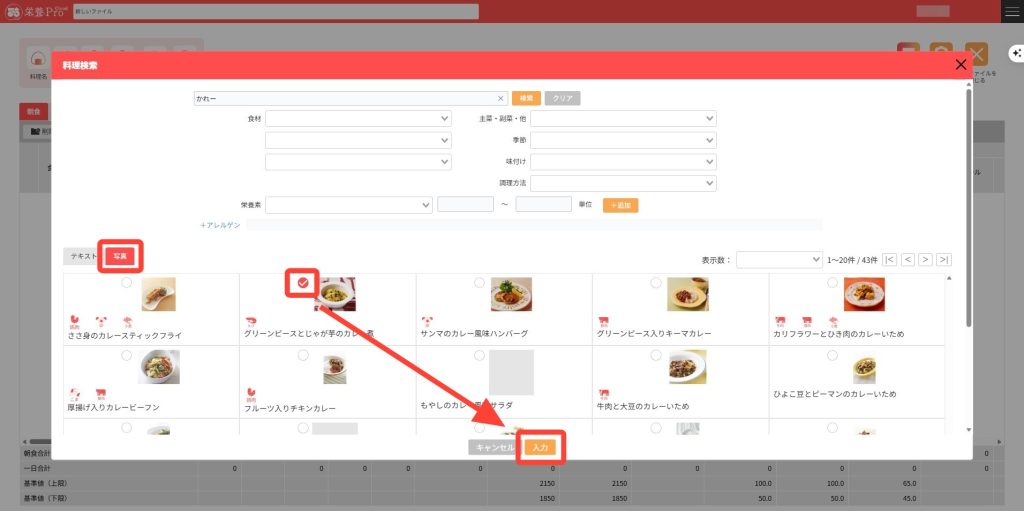Expand the 季節 dropdown
This screenshot has width=1024, height=511.
(623, 140)
